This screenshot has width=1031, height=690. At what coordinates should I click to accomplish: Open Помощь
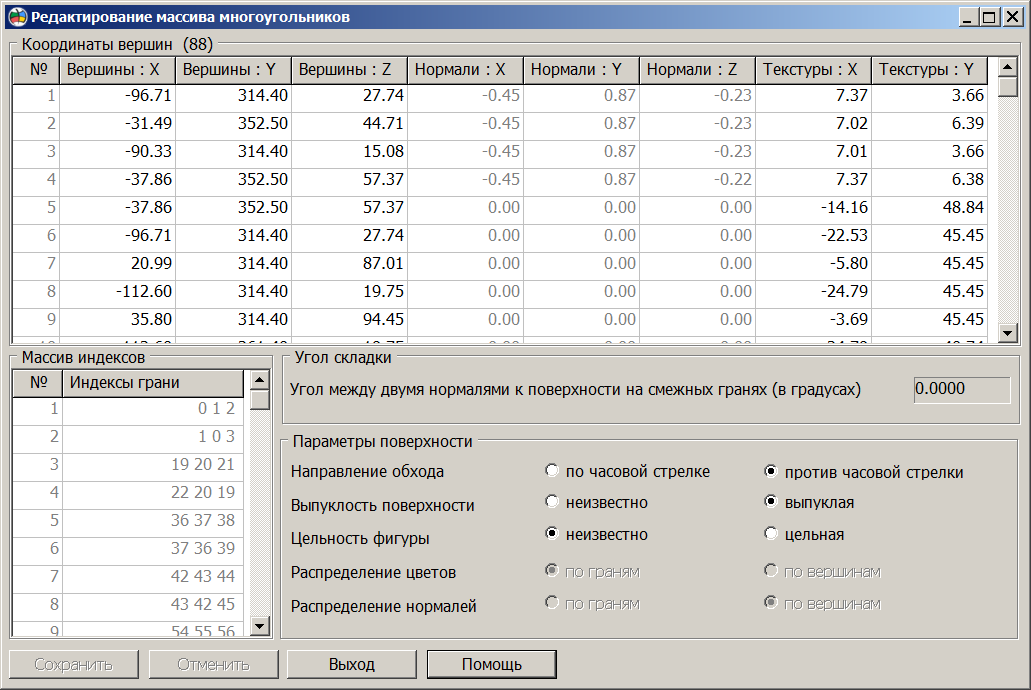coord(490,663)
